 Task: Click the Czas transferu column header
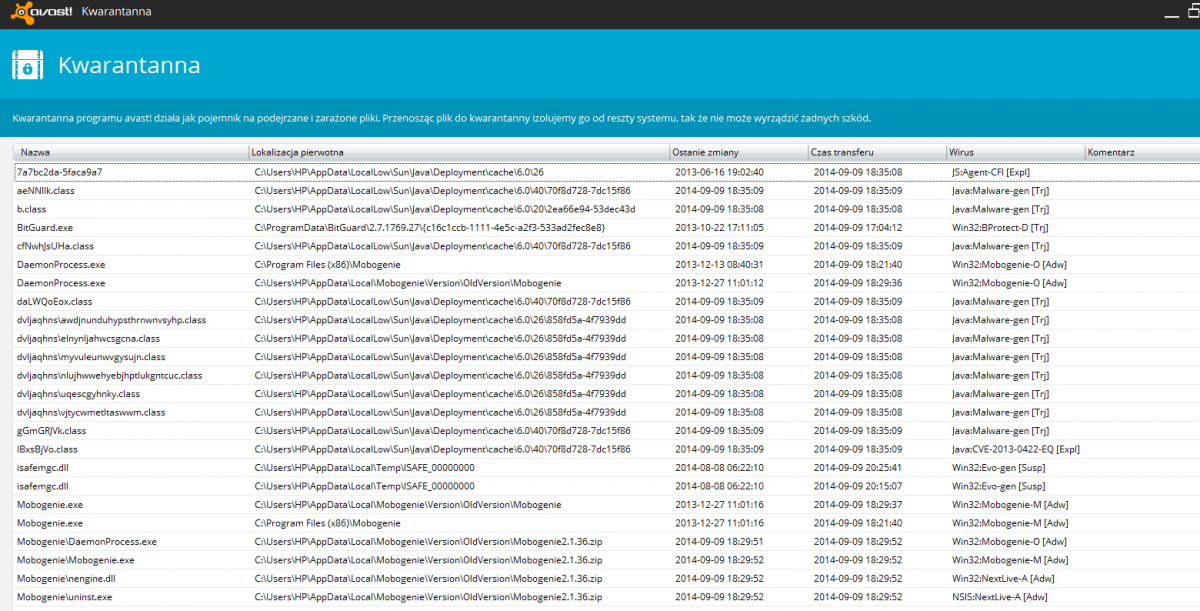pos(877,152)
